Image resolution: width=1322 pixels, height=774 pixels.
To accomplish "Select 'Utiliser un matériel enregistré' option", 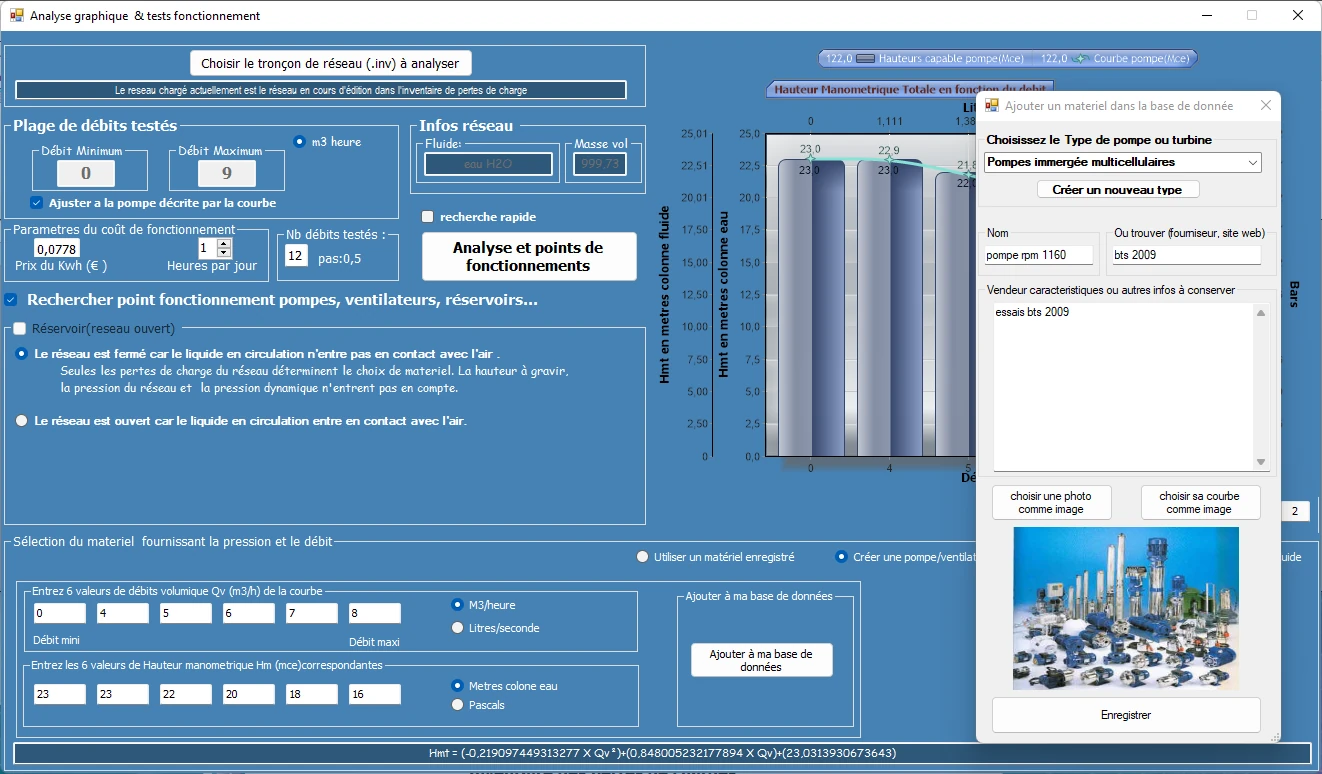I will click(643, 557).
